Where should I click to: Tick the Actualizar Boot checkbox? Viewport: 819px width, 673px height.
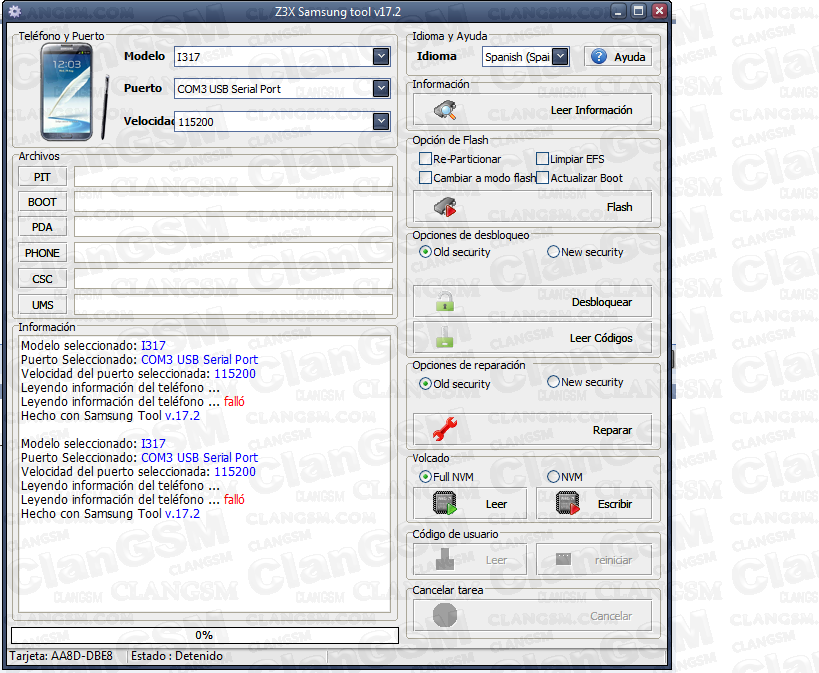543,178
